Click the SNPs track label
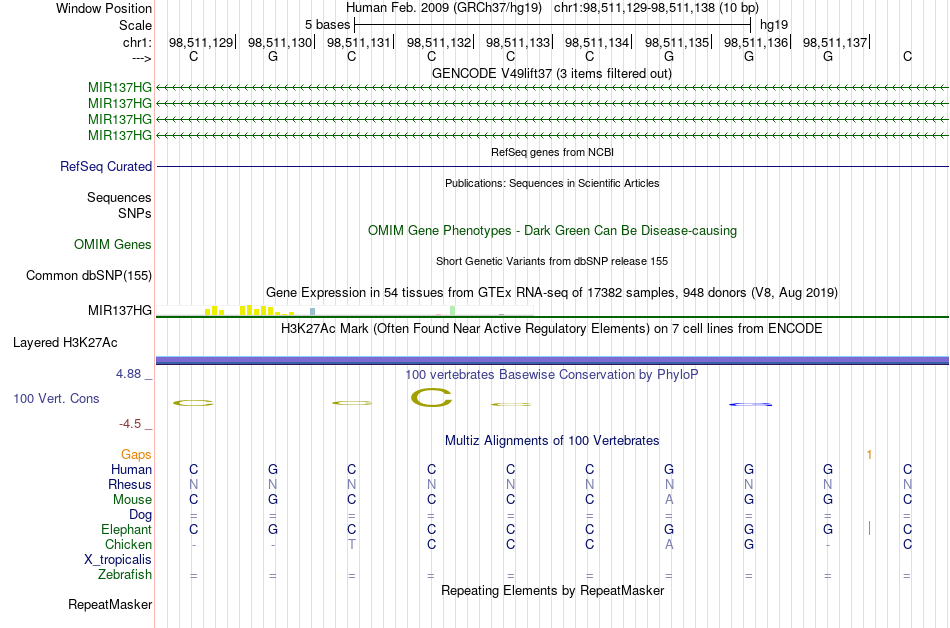Viewport: 950px width, 628px height. (x=135, y=213)
